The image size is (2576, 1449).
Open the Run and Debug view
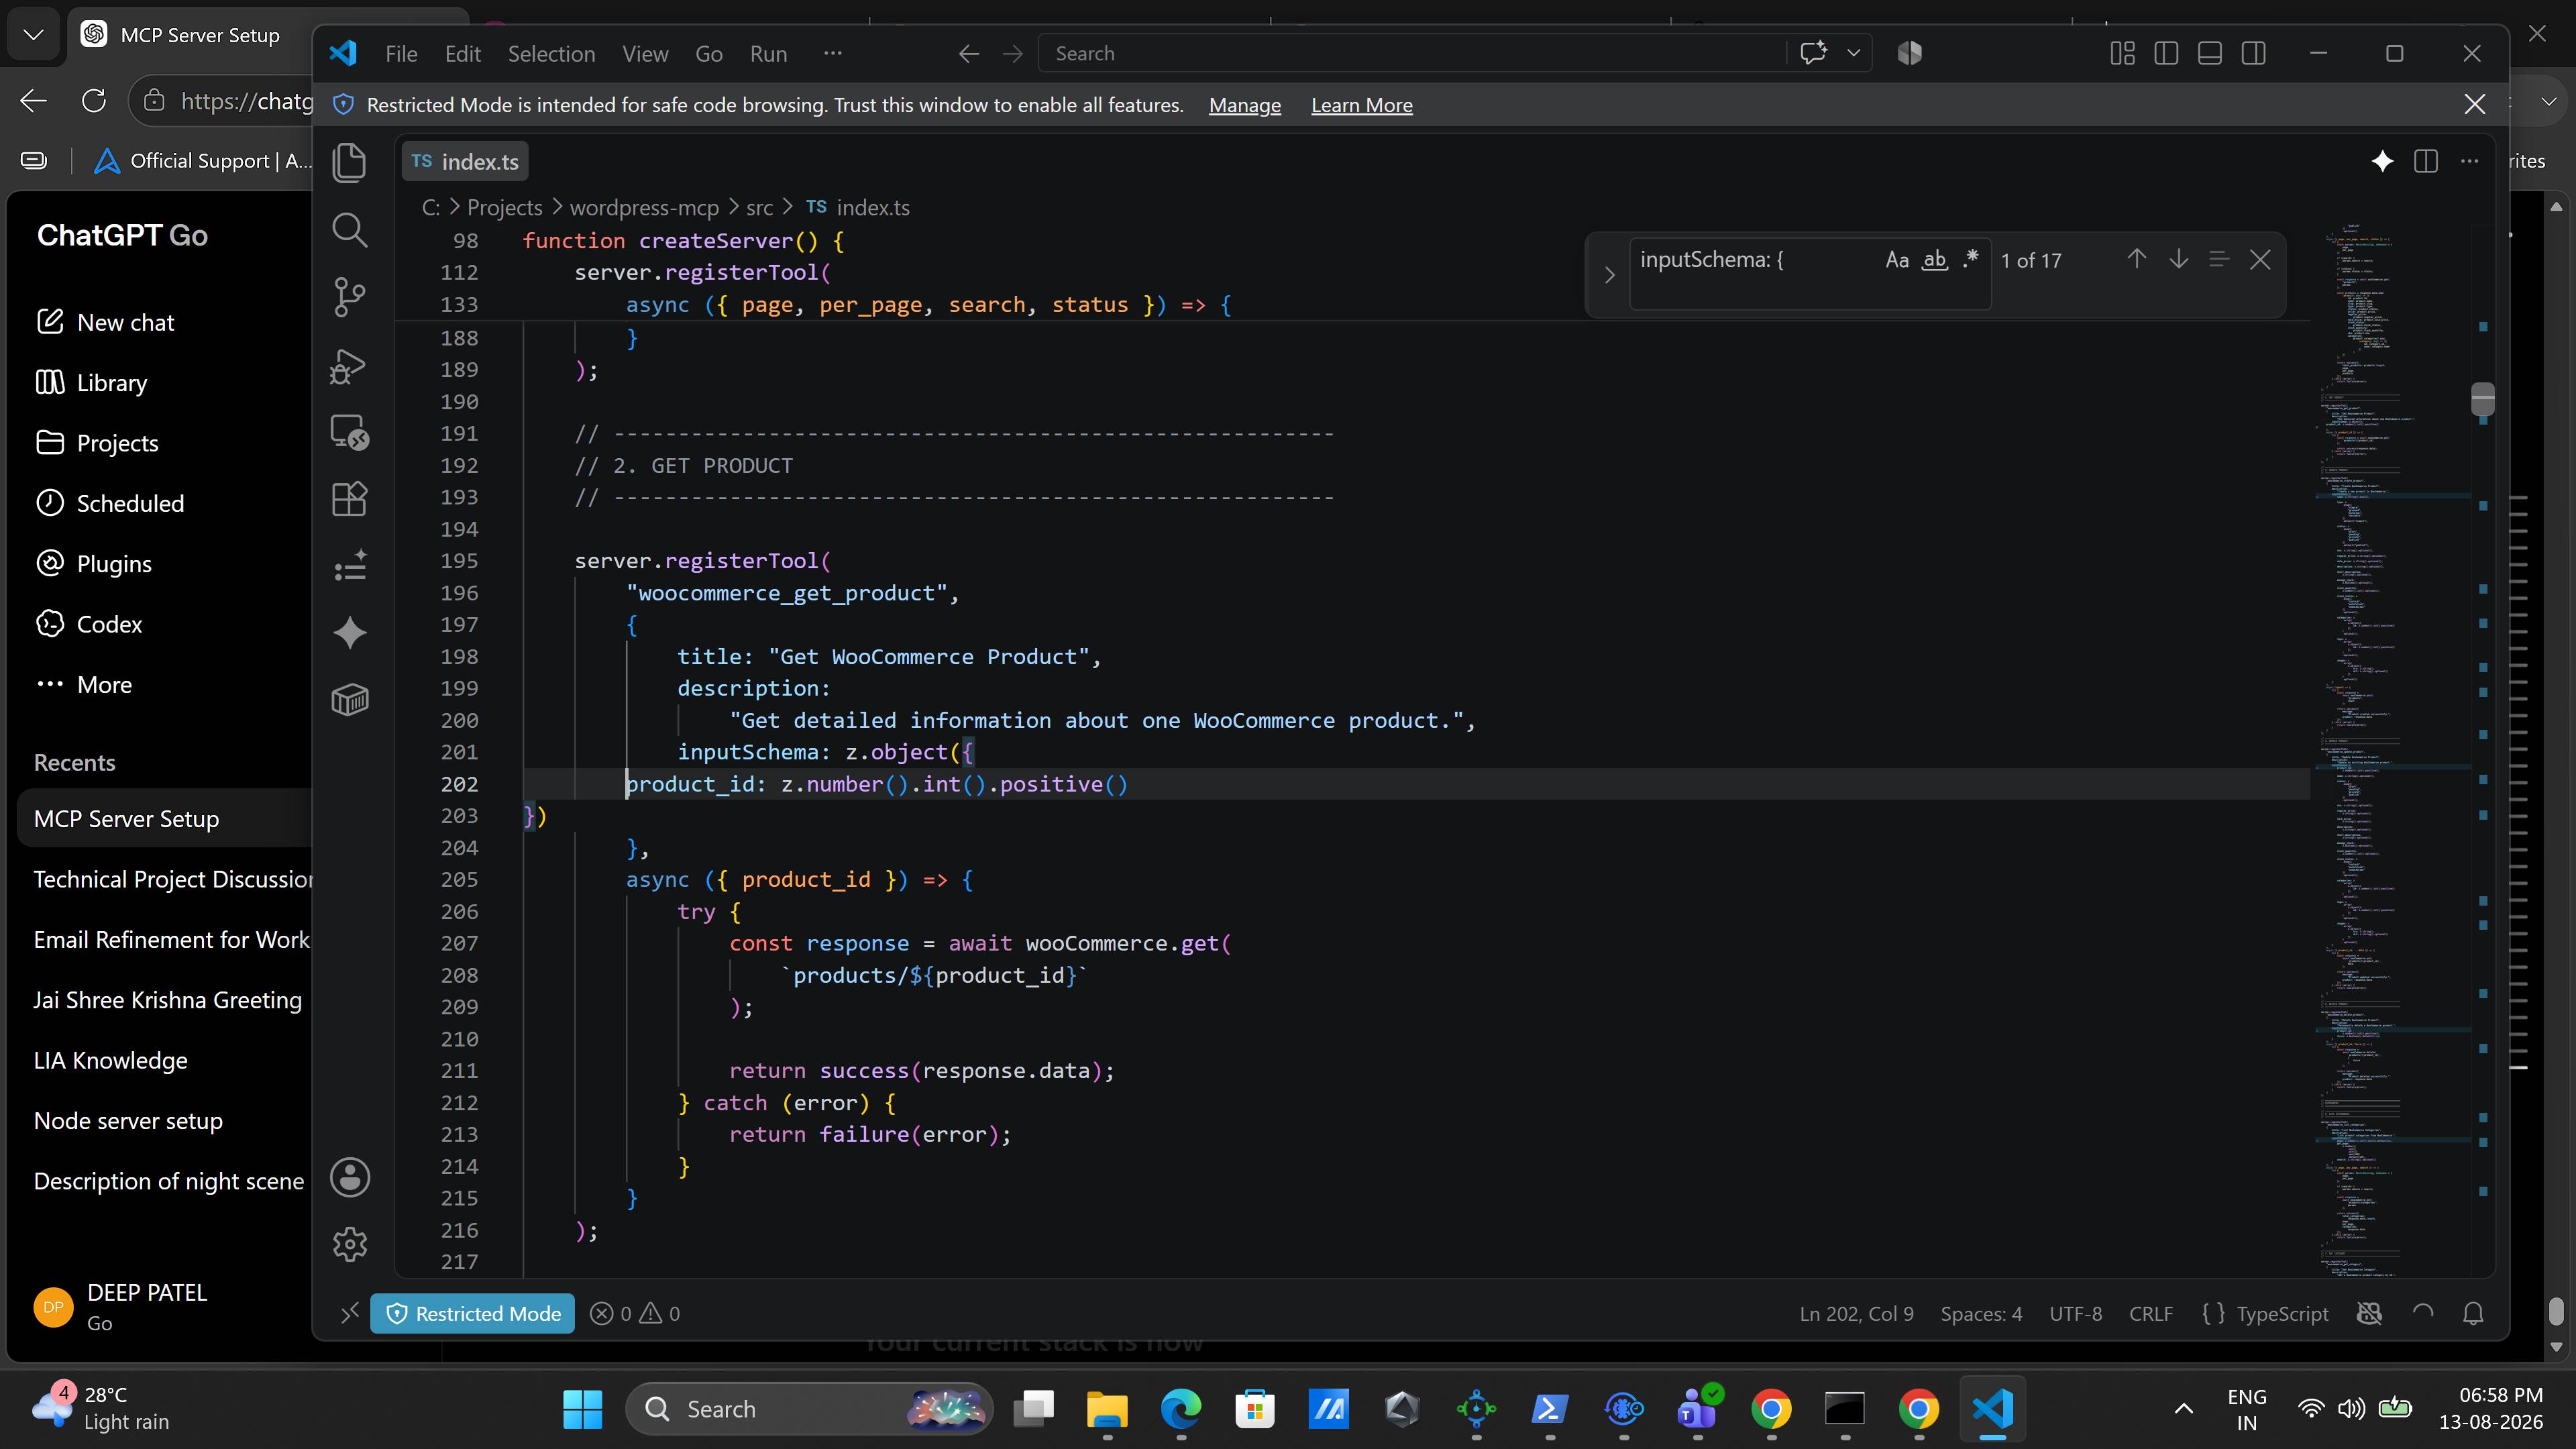349,365
